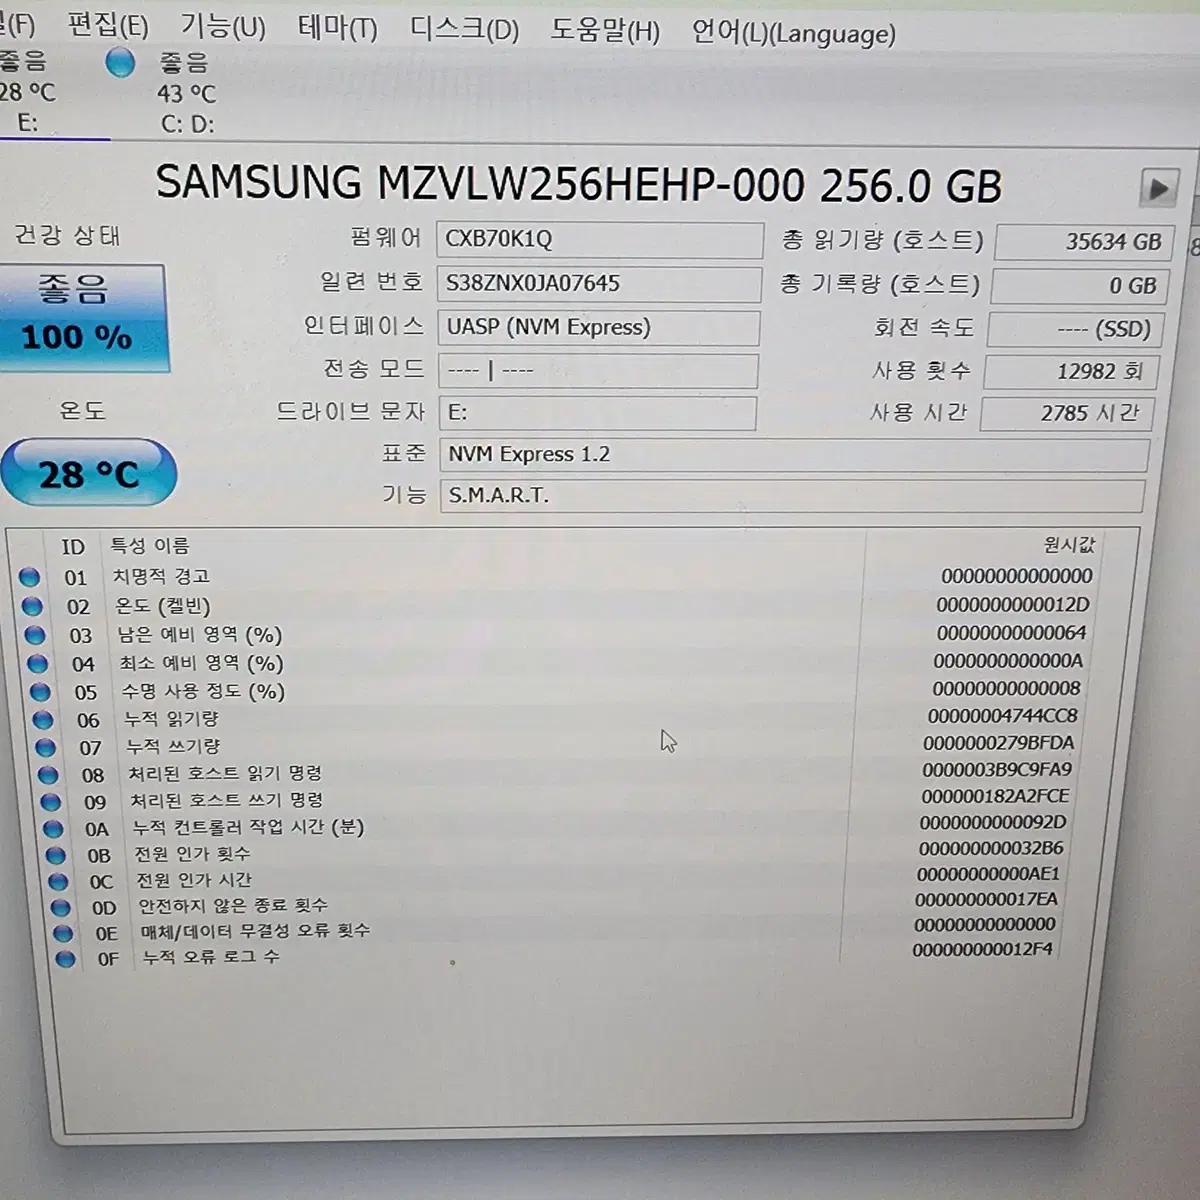Click the firmware field CXB70K1Q
The height and width of the screenshot is (1200, 1200).
click(600, 240)
